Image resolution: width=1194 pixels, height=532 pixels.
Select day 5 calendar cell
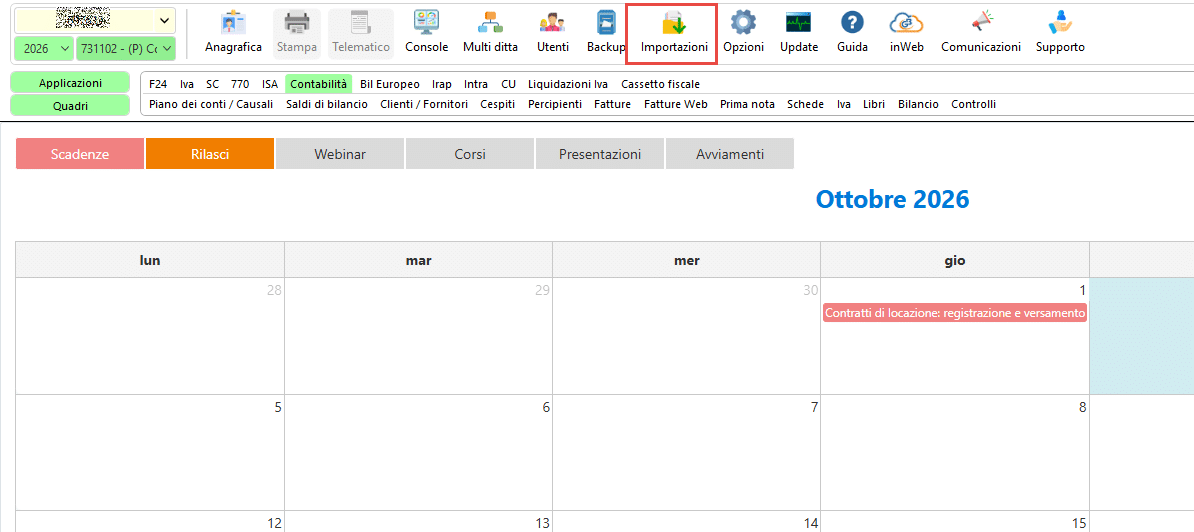point(150,452)
